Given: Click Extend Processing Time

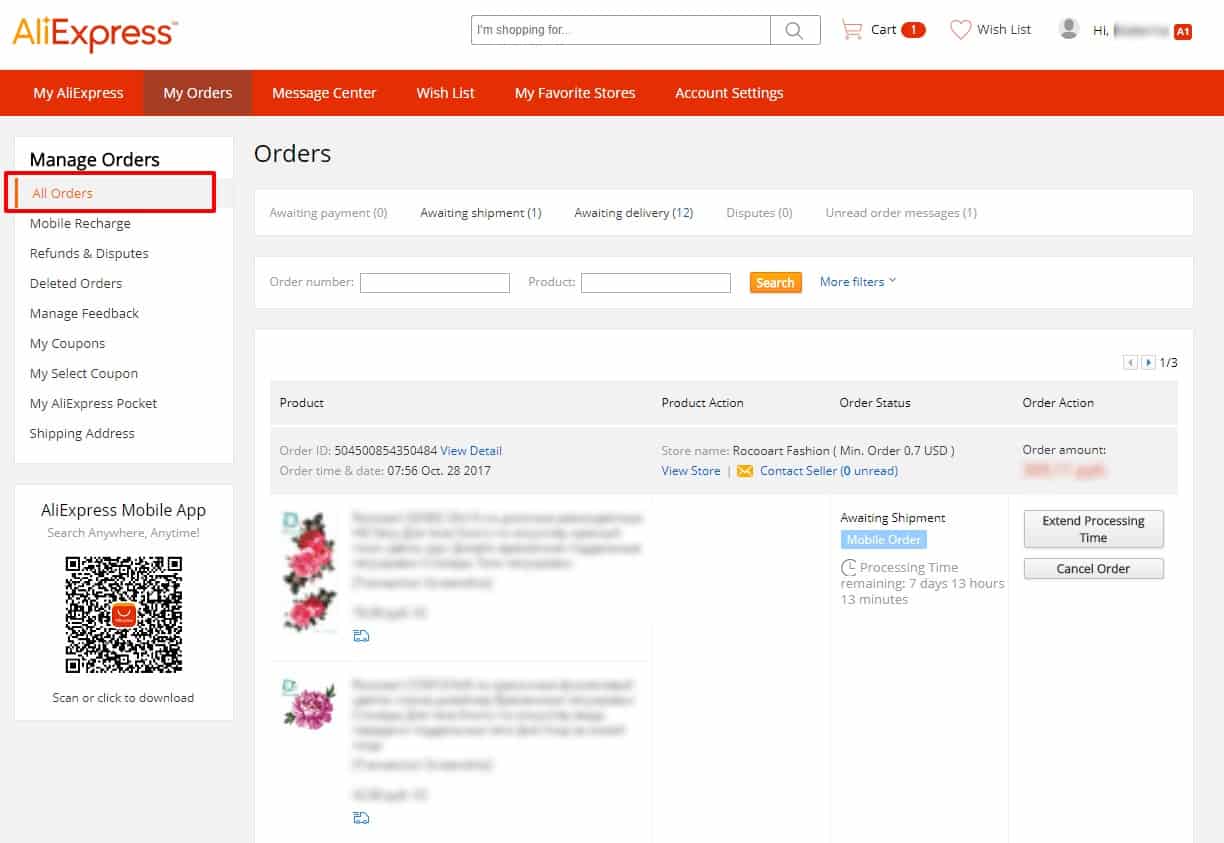Looking at the screenshot, I should (x=1093, y=529).
